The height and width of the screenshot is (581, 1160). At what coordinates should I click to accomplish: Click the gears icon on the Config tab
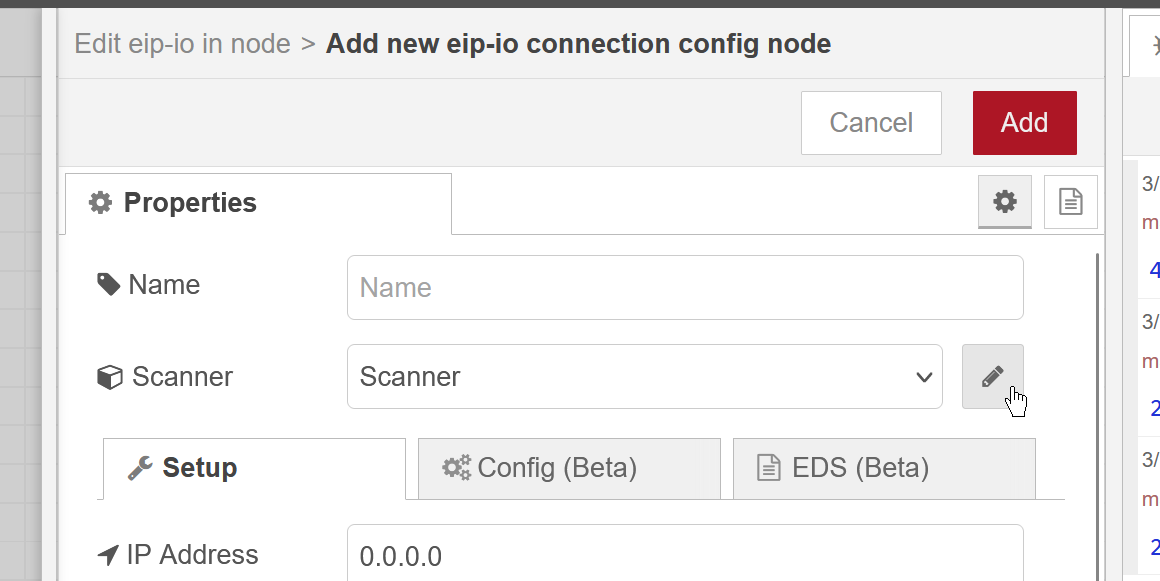point(456,468)
